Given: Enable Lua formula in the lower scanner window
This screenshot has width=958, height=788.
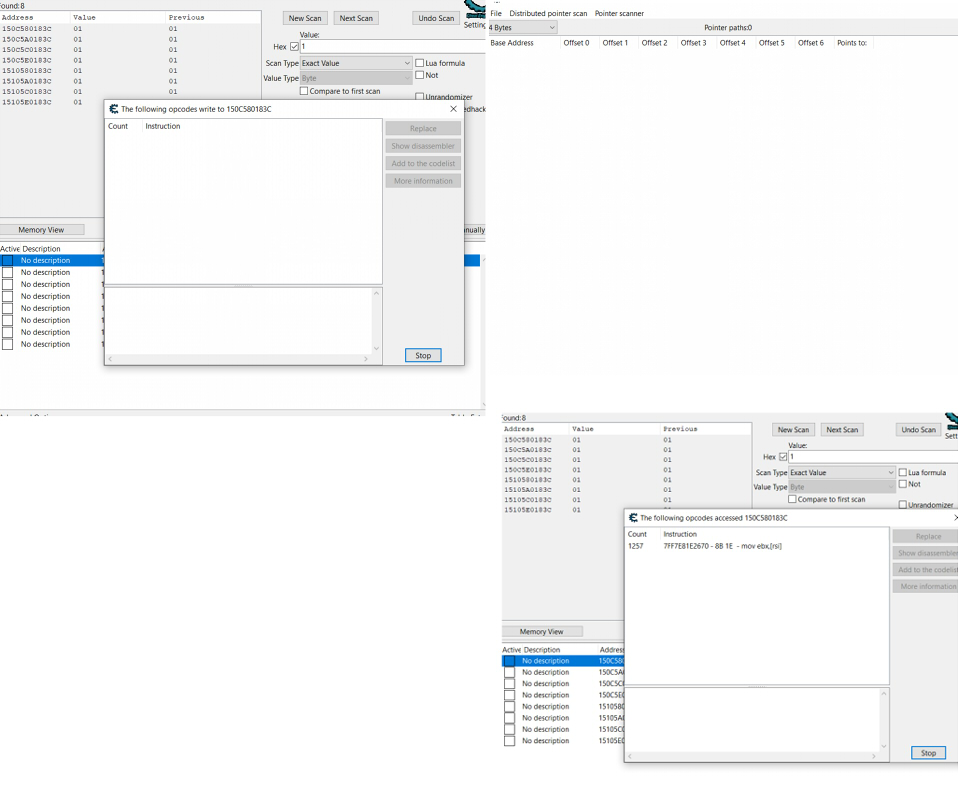Looking at the screenshot, I should tap(903, 473).
